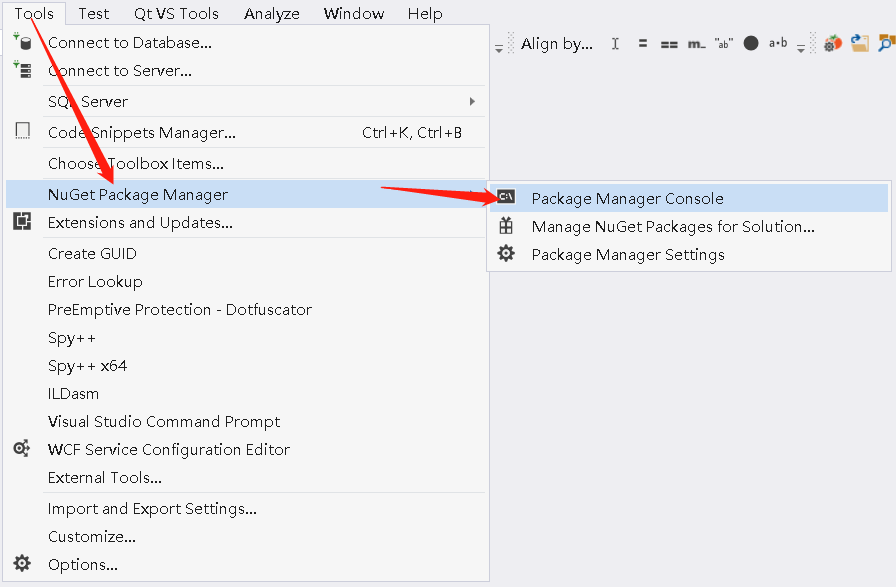Image resolution: width=896 pixels, height=587 pixels.
Task: Click the Connect to Database icon
Action: pyautogui.click(x=22, y=42)
